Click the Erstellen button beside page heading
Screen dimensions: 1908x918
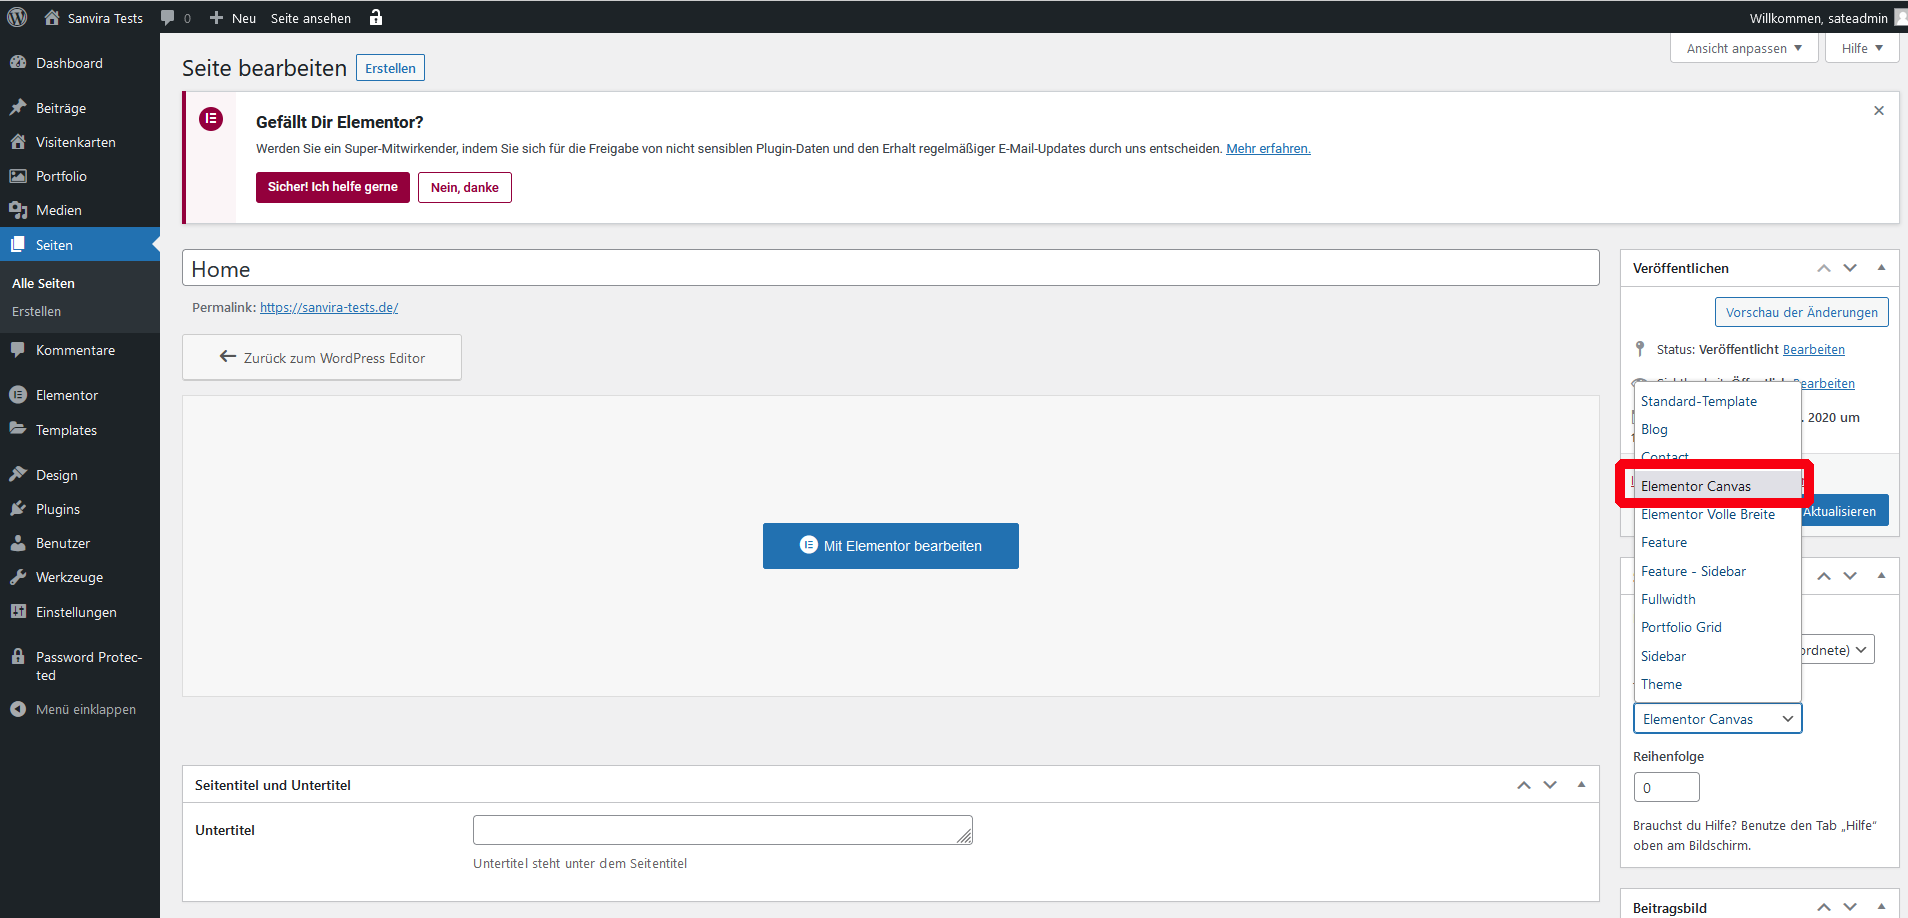coord(390,68)
